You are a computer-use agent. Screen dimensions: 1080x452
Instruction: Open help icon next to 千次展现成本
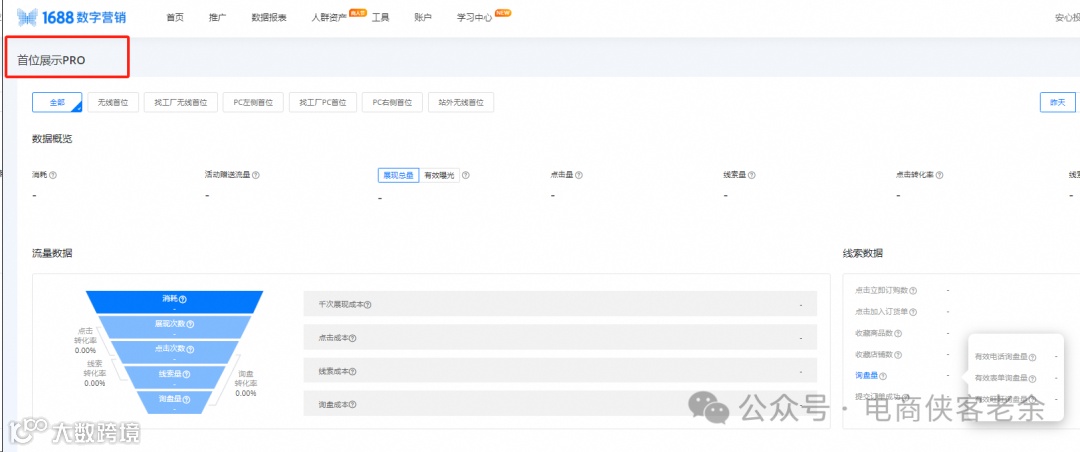point(368,305)
